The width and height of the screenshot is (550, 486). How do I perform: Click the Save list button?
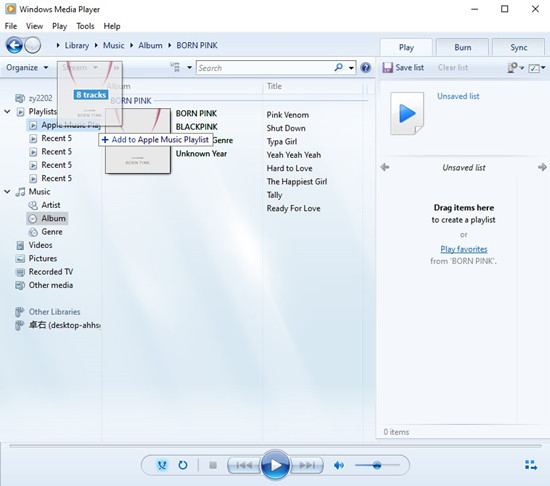403,67
